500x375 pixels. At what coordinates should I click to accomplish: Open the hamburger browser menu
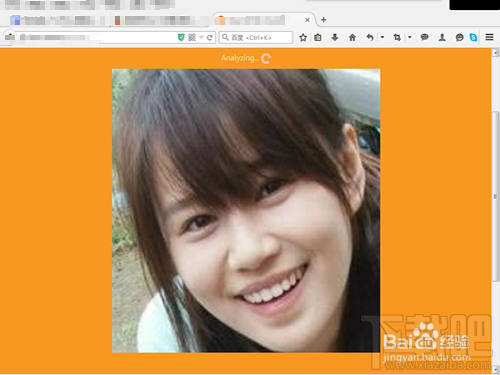pos(489,37)
